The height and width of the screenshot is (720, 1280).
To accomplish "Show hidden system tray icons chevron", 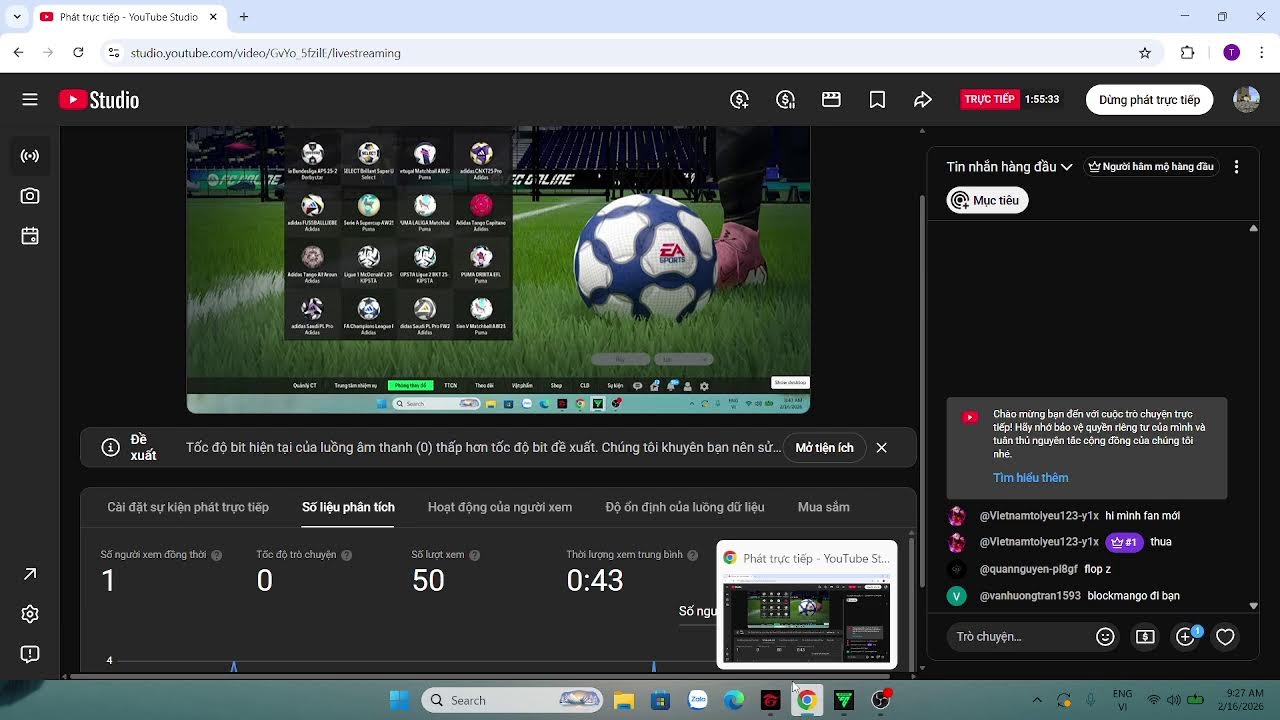I will [1036, 700].
